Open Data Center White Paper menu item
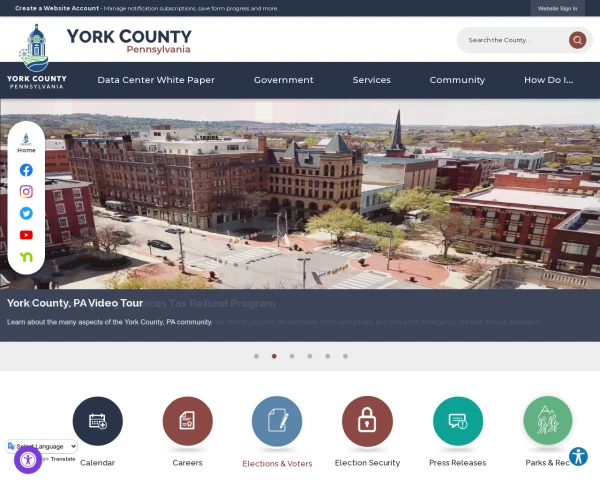The image size is (600, 480). (156, 80)
